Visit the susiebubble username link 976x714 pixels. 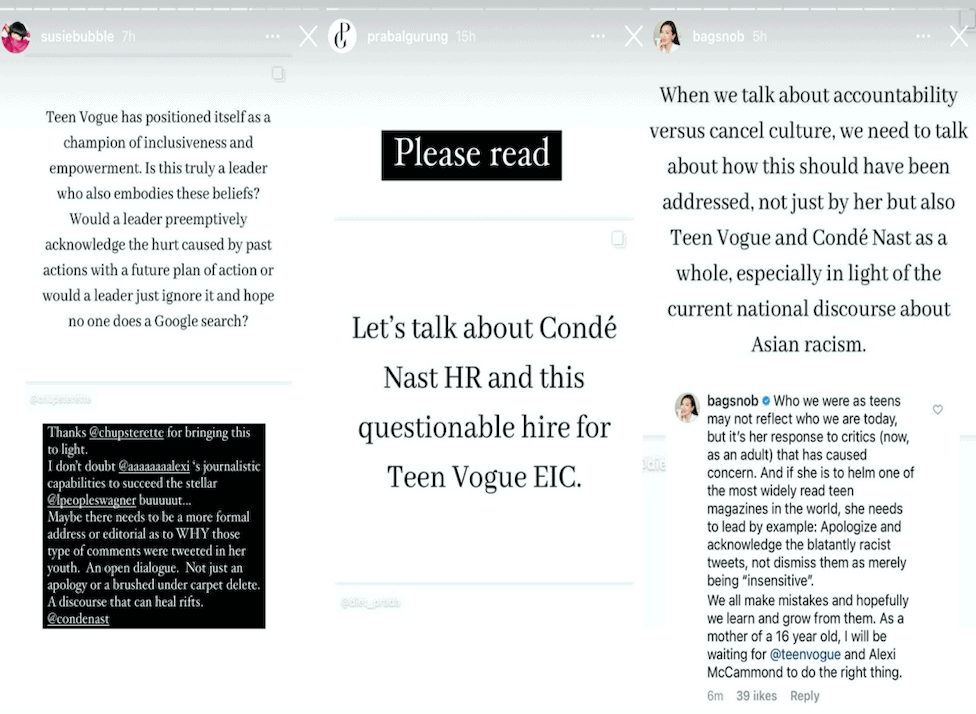tap(77, 37)
